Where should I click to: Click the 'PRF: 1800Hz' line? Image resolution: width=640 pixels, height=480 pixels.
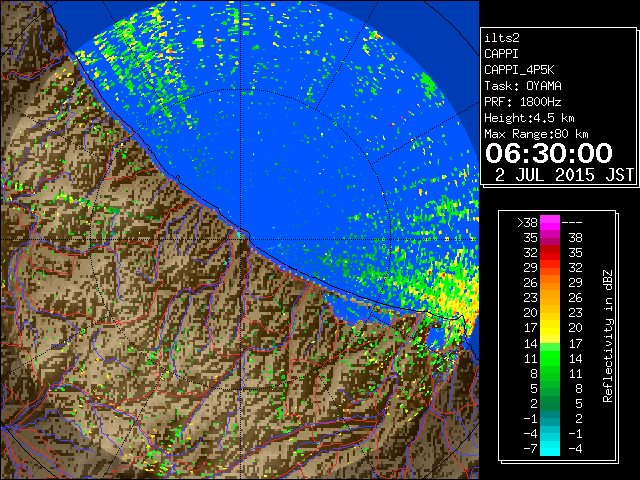coord(523,102)
